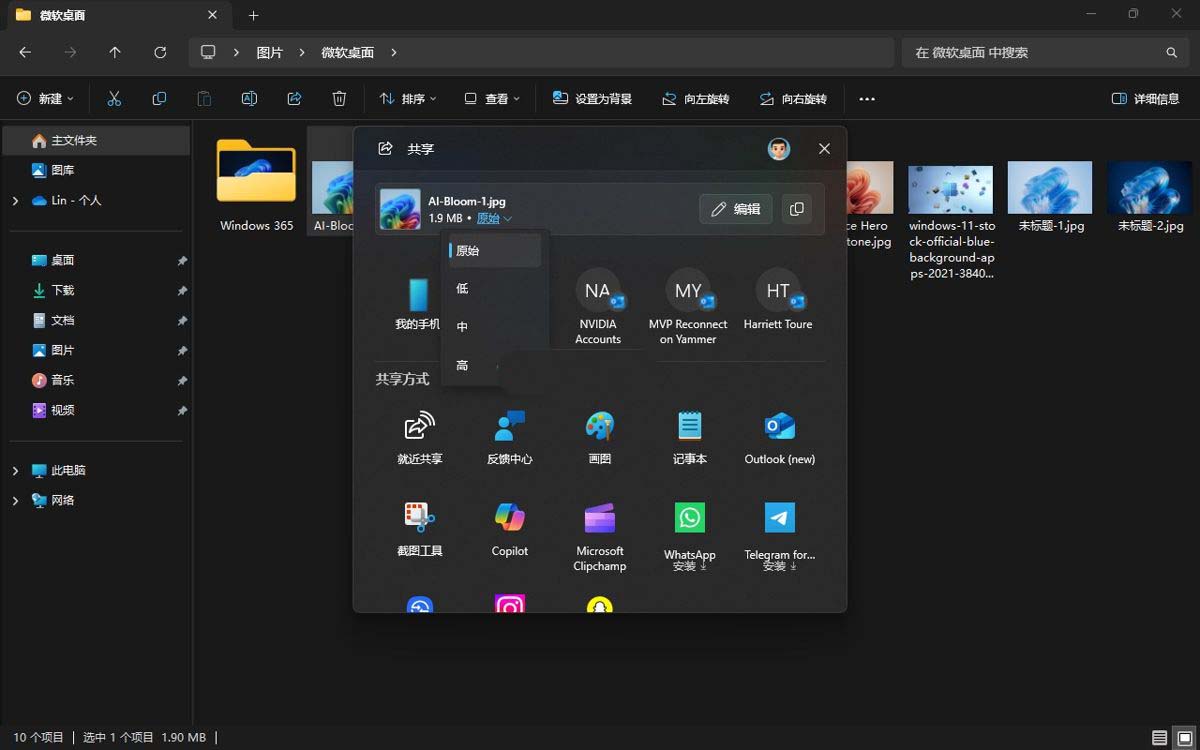Image resolution: width=1200 pixels, height=750 pixels.
Task: Open Gallery (图库) in sidebar
Action: pos(97,171)
